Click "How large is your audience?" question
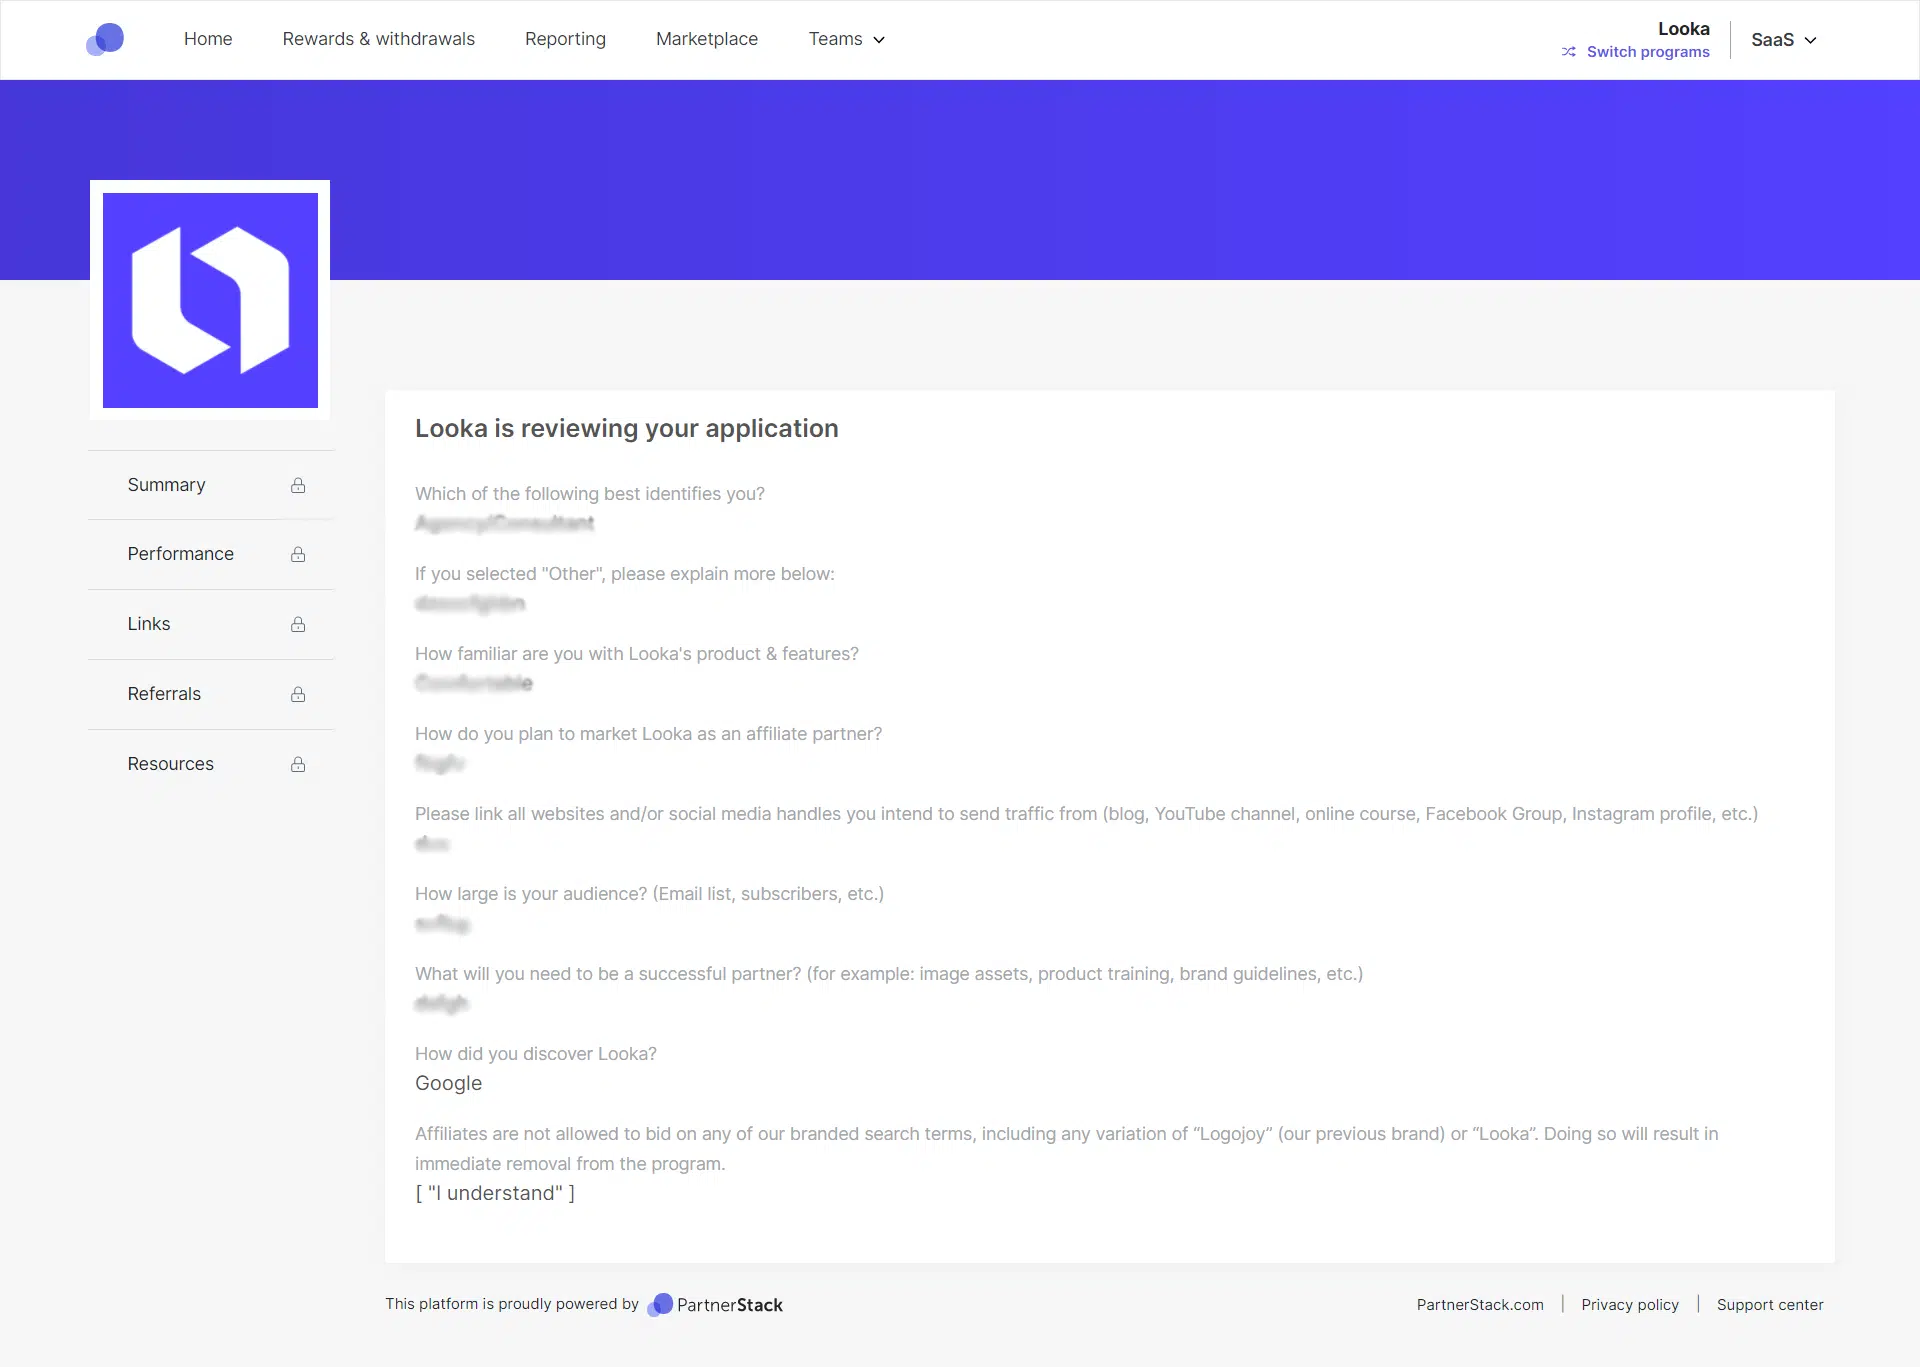The height and width of the screenshot is (1367, 1920). [649, 894]
